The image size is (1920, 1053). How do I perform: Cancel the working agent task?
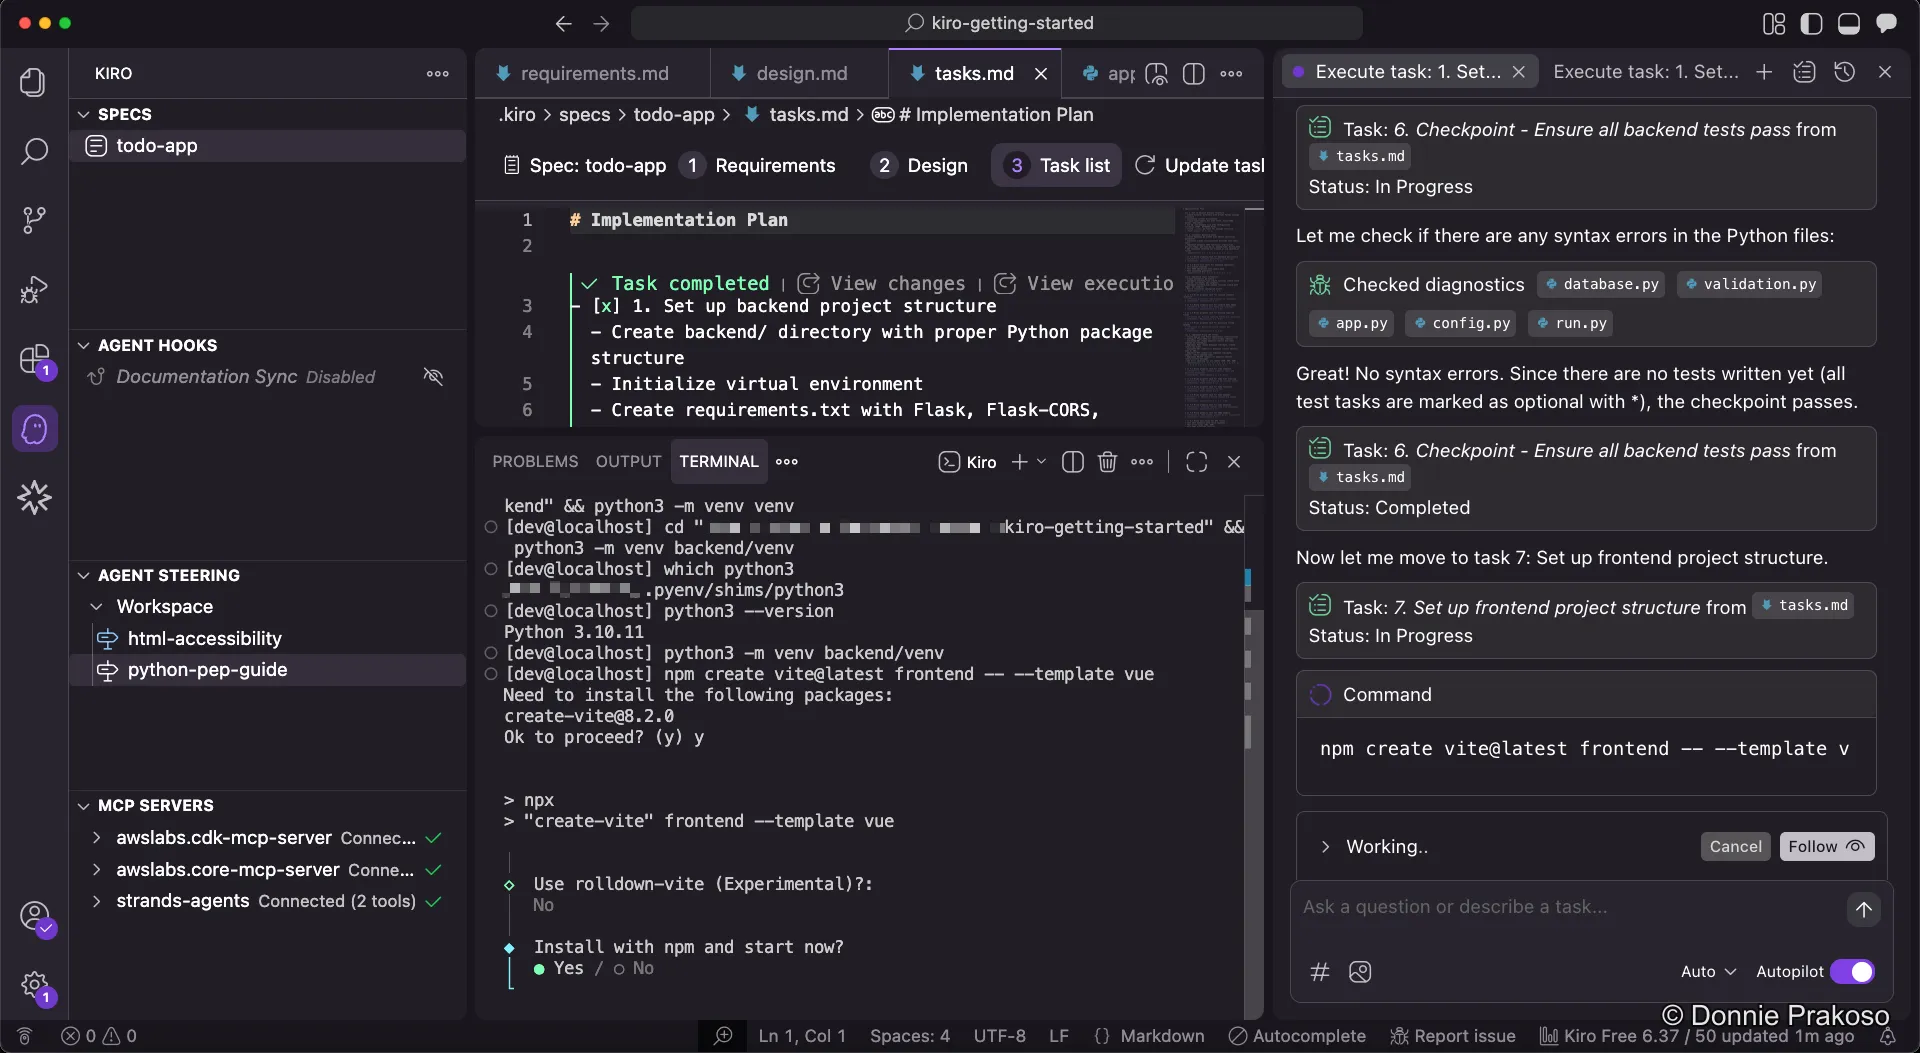coord(1735,847)
